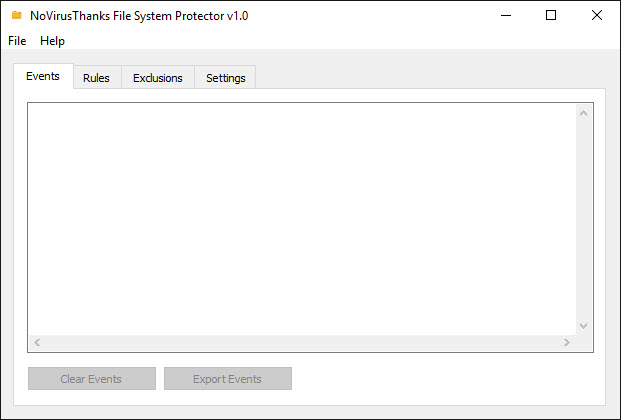Click the Export Events button

point(228,378)
